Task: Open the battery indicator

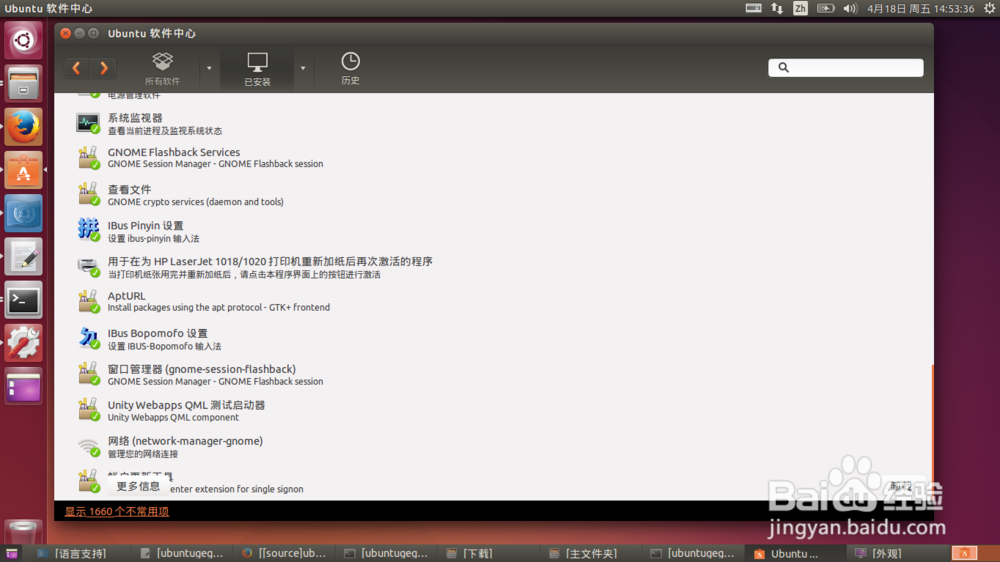Action: pyautogui.click(x=826, y=8)
